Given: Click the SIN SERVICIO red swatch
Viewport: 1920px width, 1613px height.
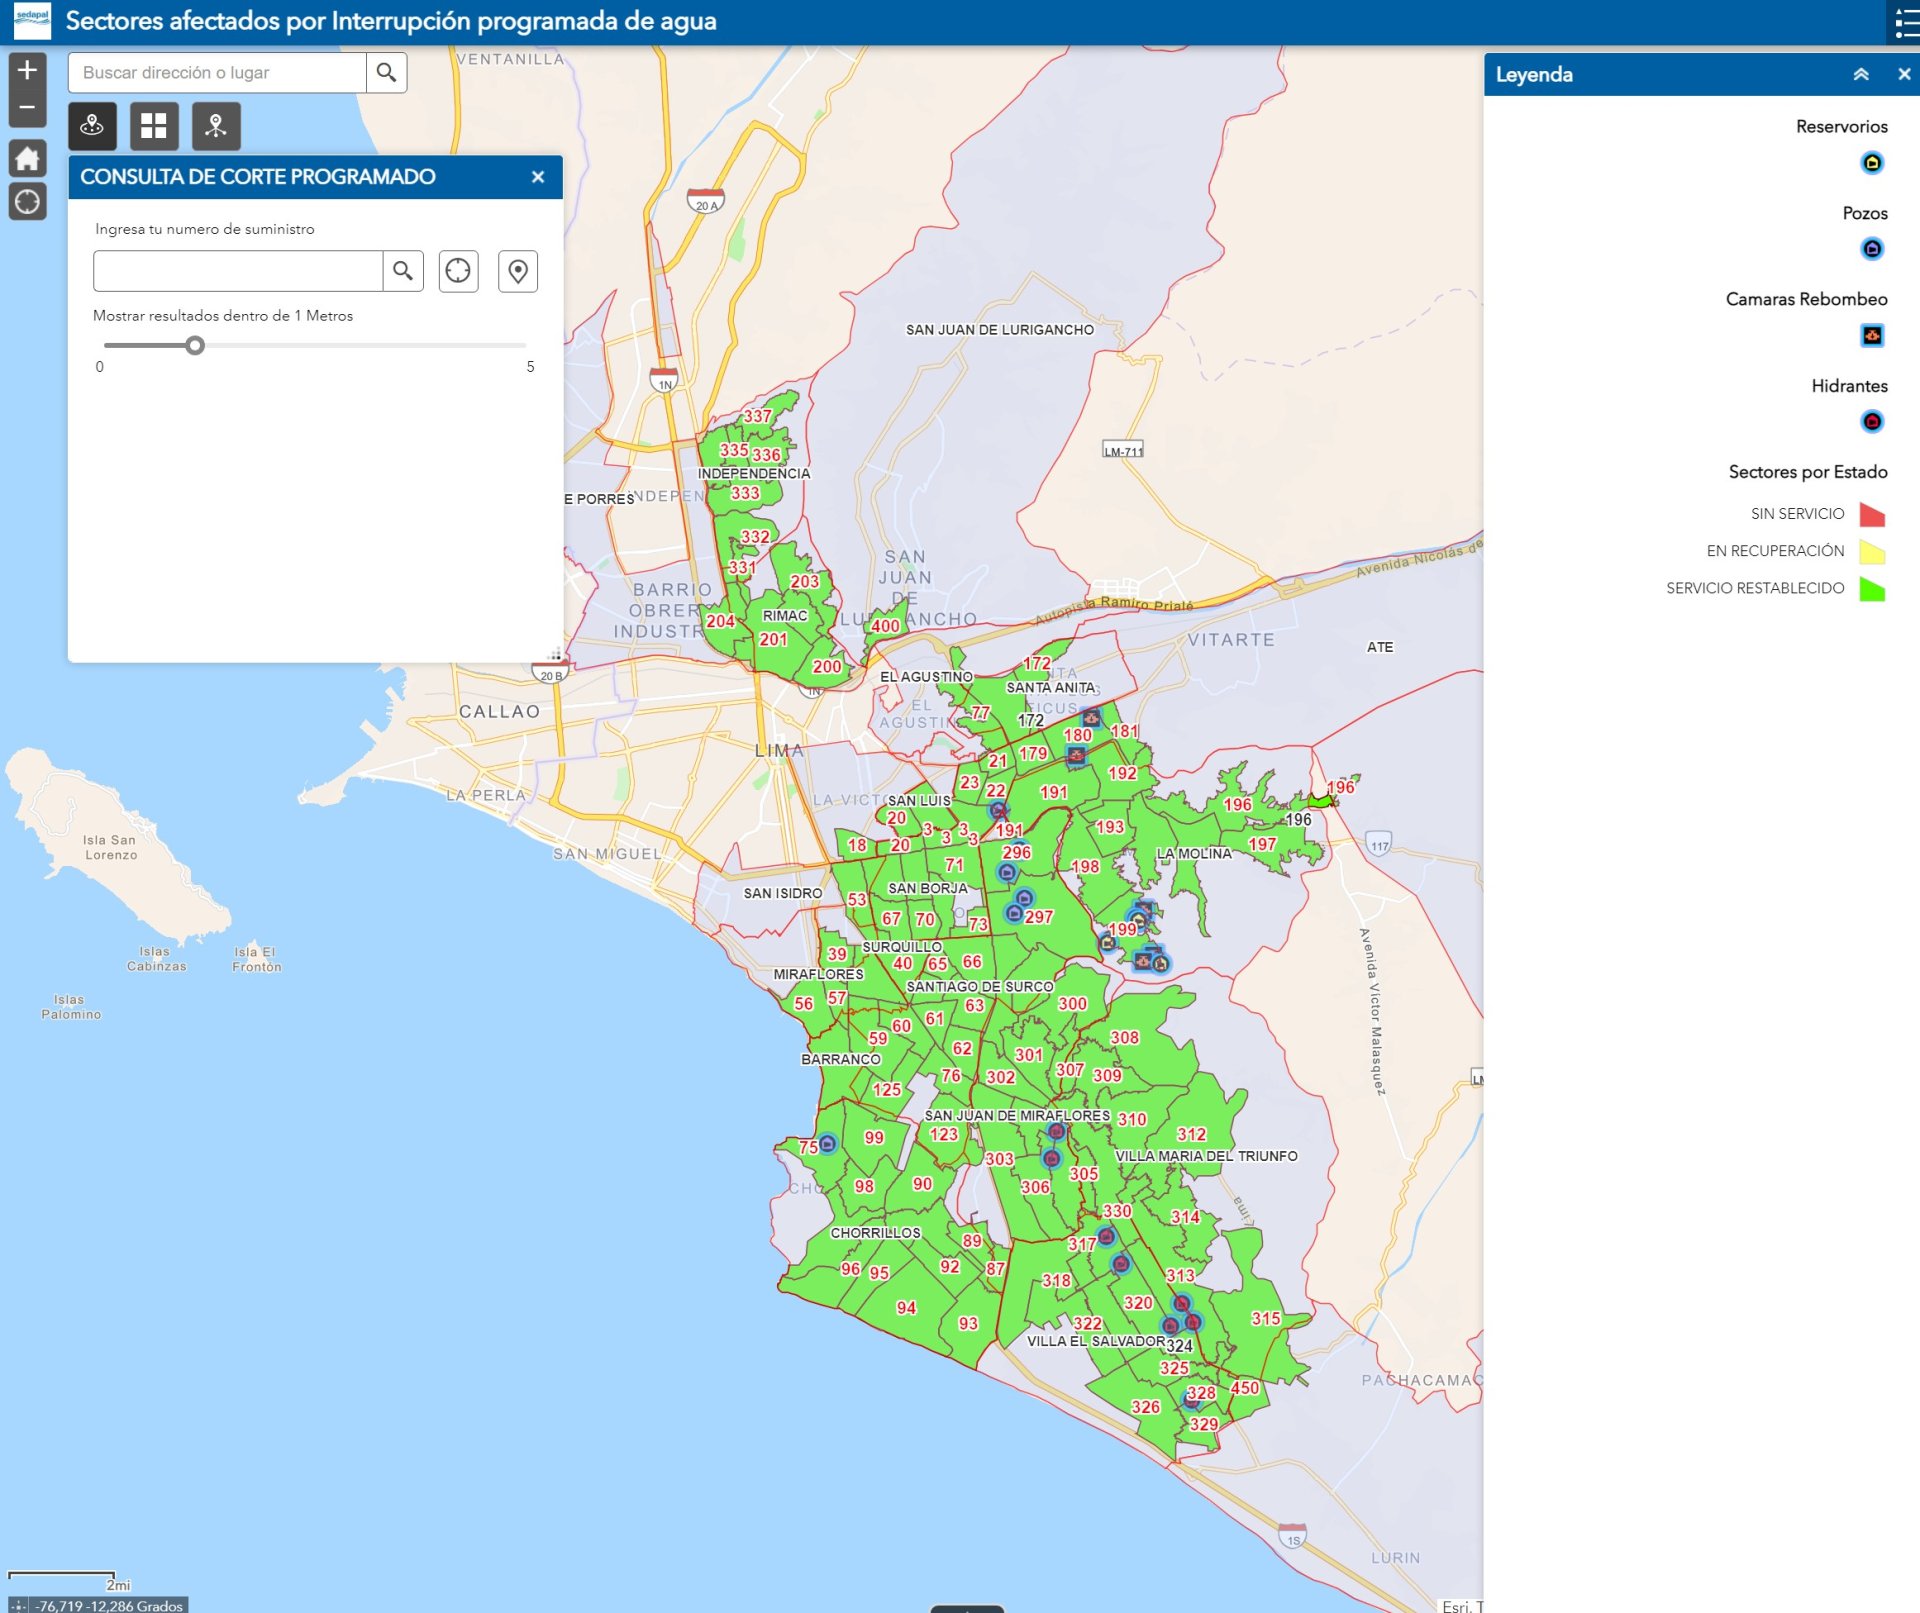Looking at the screenshot, I should pyautogui.click(x=1872, y=514).
